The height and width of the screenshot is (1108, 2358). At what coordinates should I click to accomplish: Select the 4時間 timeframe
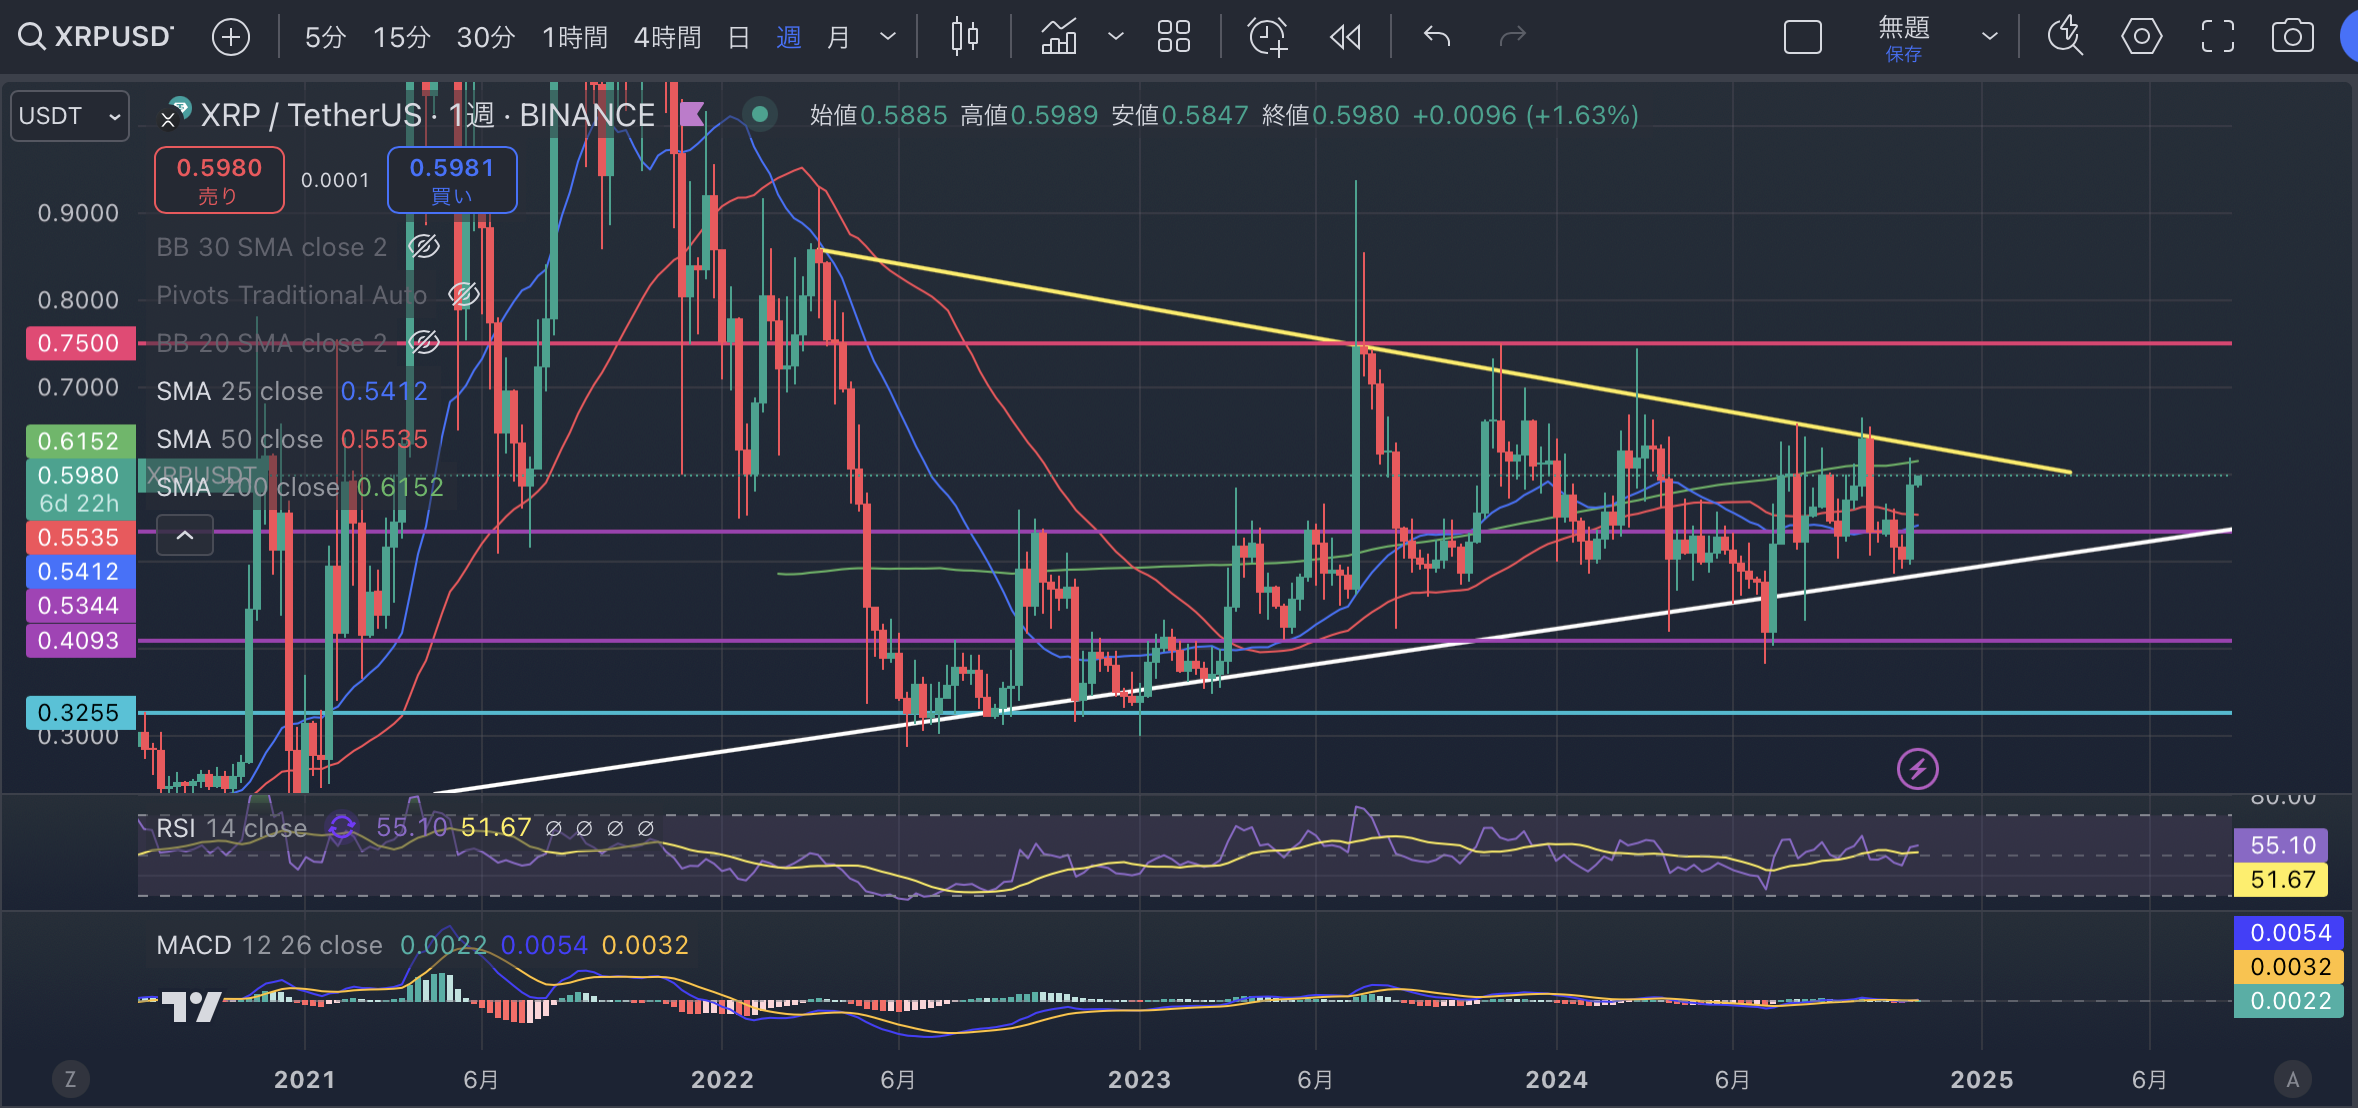click(667, 37)
